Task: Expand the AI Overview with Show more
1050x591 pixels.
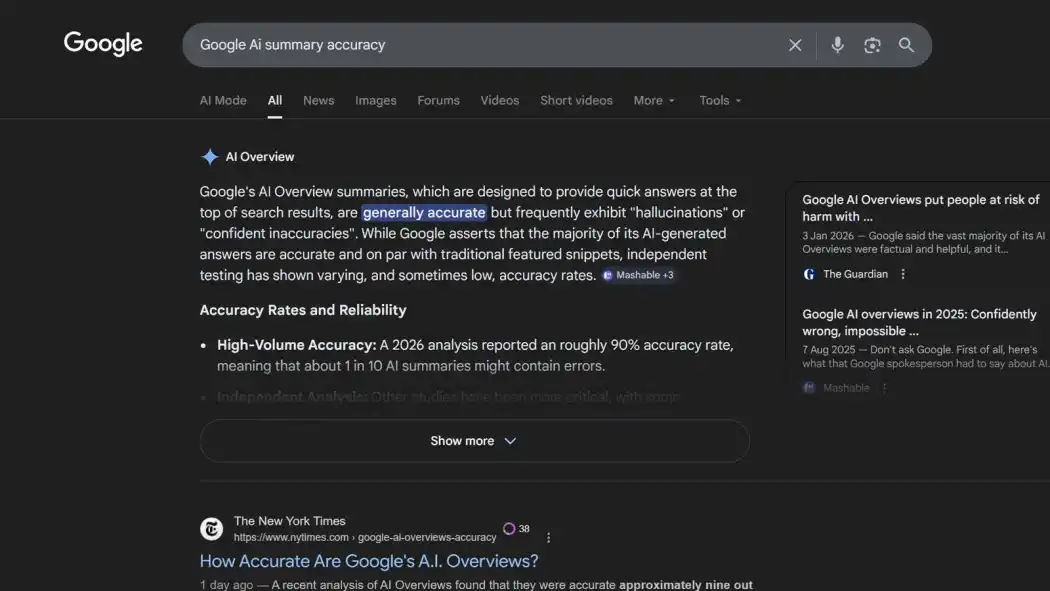Action: click(473, 440)
